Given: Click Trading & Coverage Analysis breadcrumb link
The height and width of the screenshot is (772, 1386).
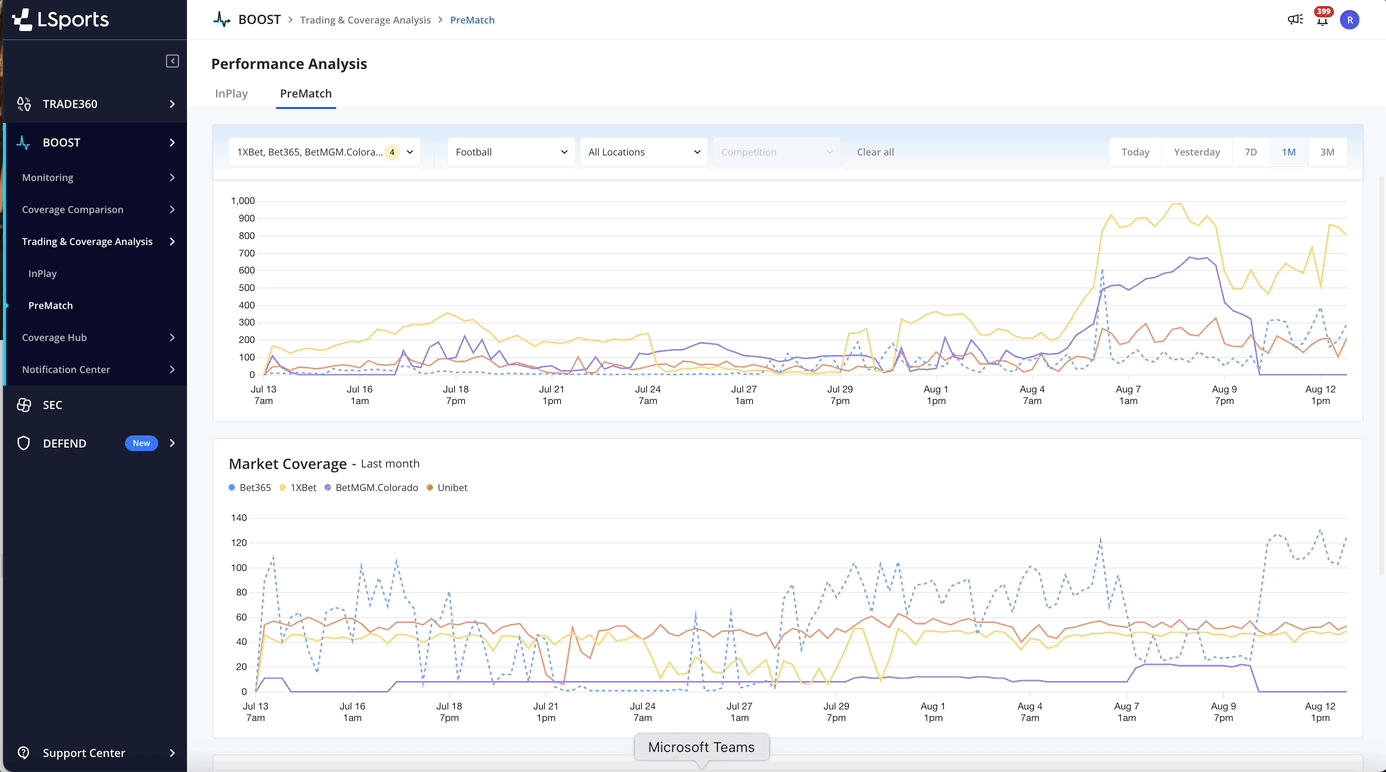Looking at the screenshot, I should pyautogui.click(x=365, y=20).
